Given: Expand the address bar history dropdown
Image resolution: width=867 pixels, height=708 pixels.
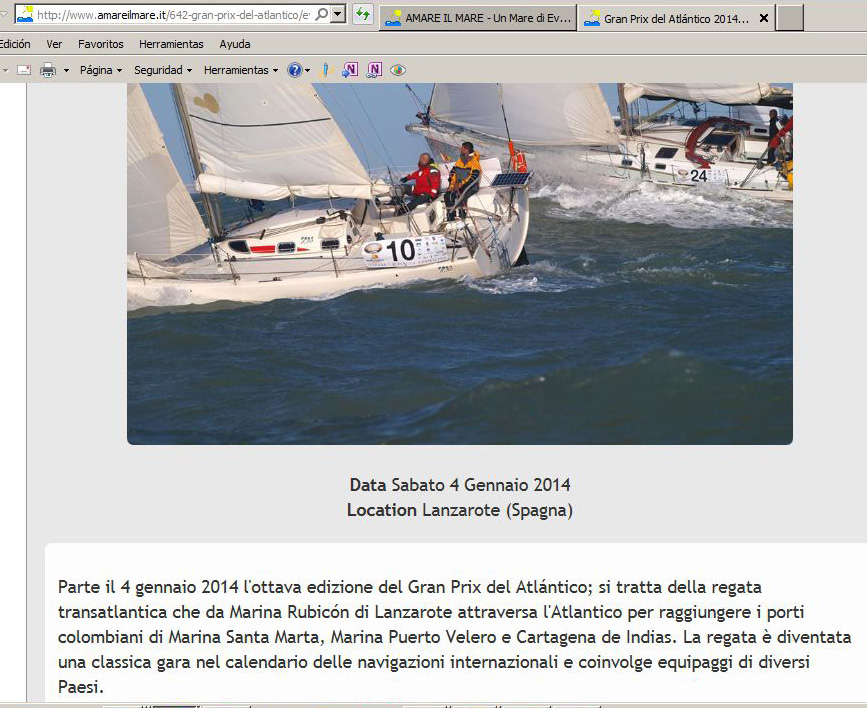Looking at the screenshot, I should tap(338, 15).
